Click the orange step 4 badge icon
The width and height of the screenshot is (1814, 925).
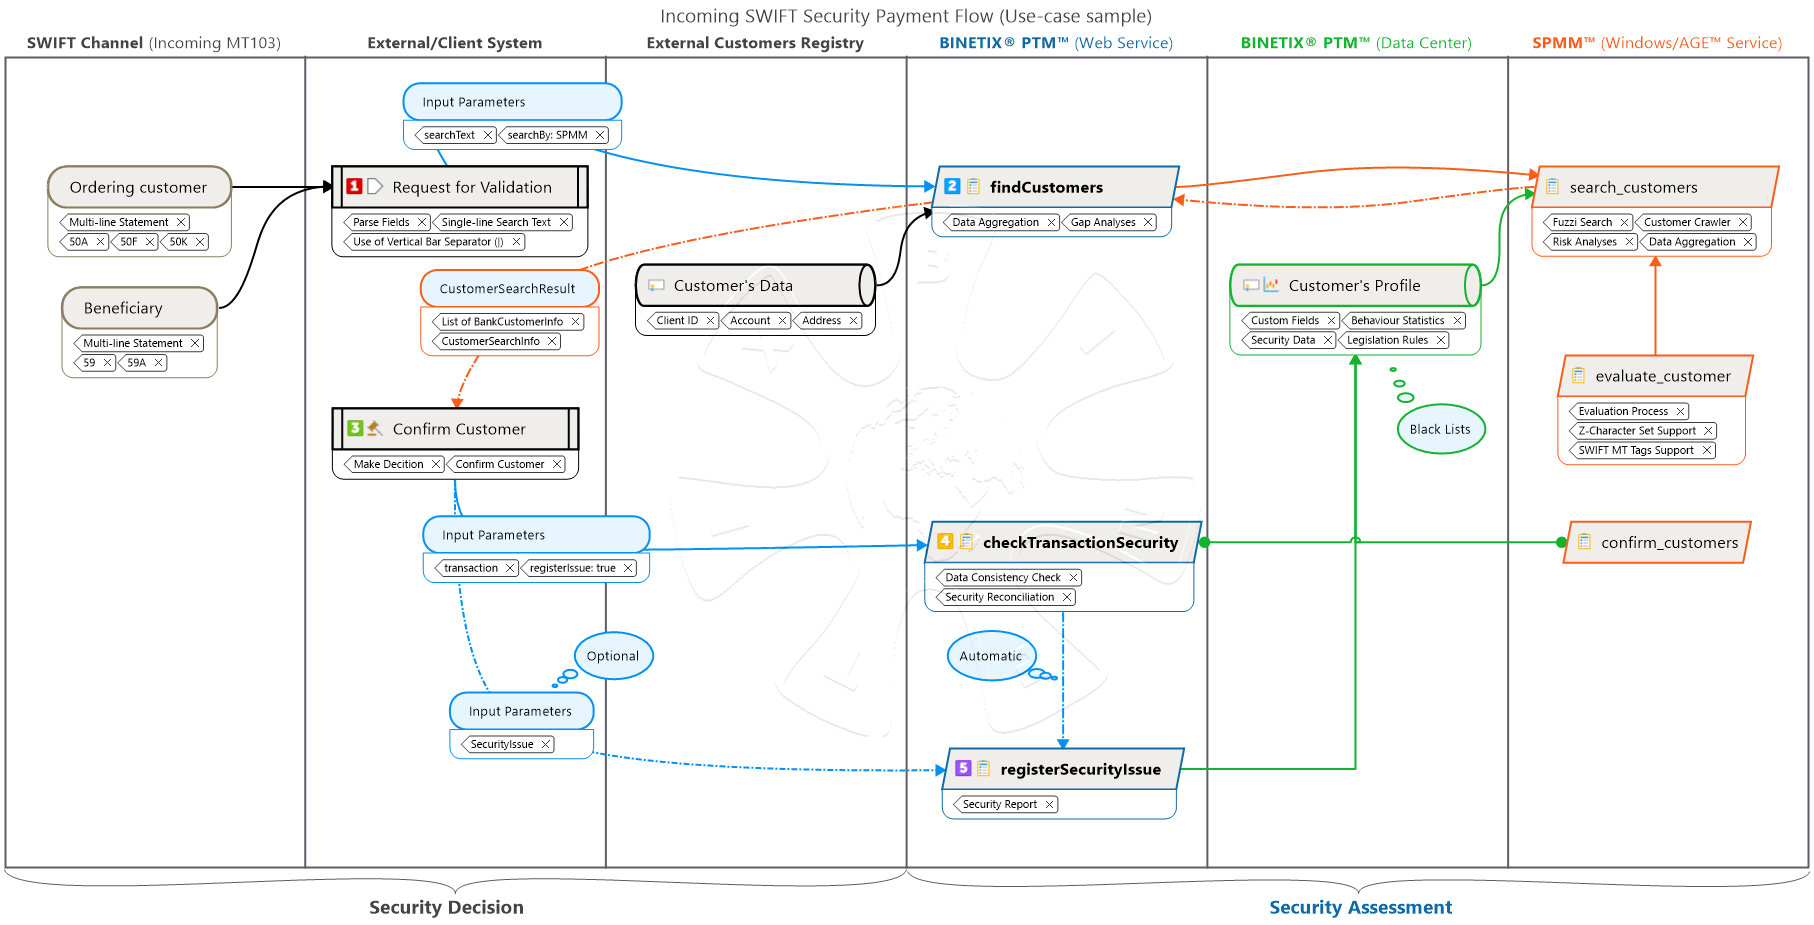coord(945,541)
